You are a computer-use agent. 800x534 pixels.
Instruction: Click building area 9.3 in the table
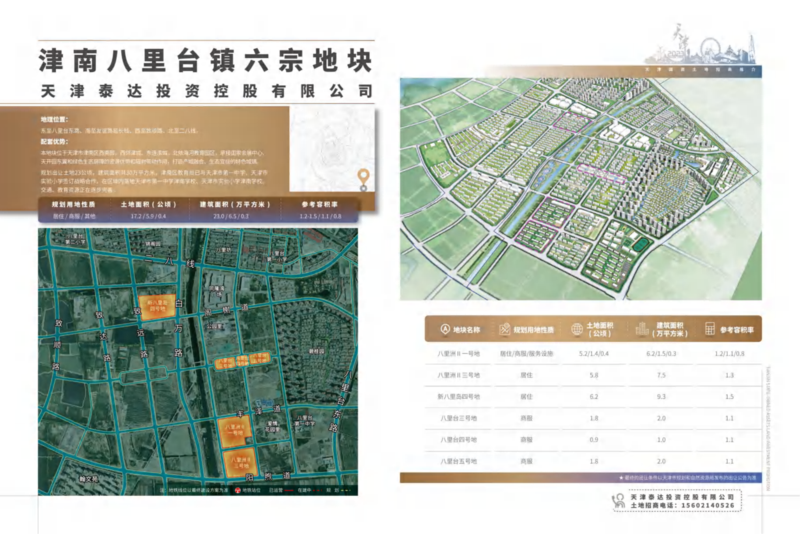pyautogui.click(x=661, y=396)
